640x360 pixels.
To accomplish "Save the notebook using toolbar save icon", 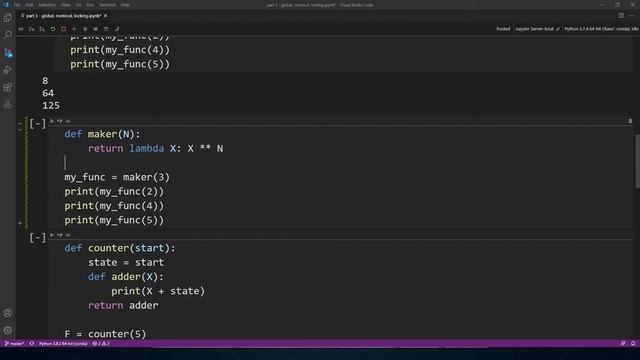I will point(106,29).
